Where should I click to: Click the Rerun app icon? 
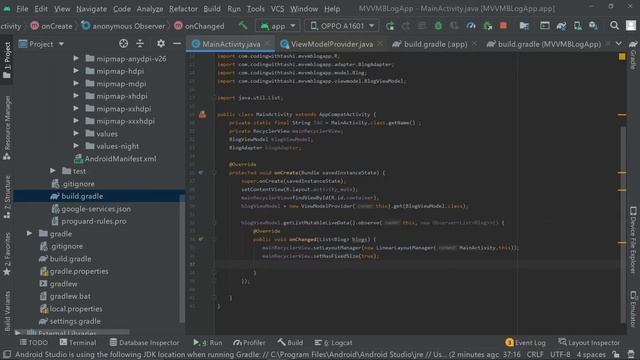(x=390, y=26)
